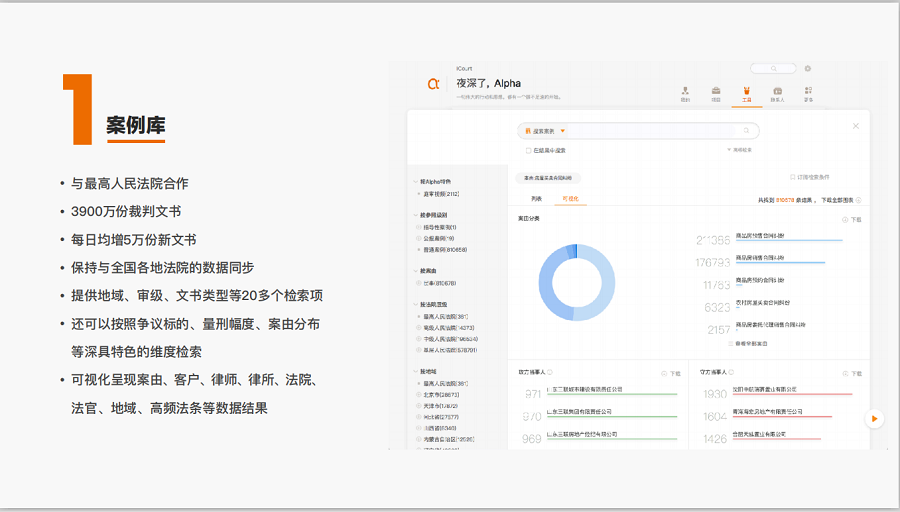
Task: Expand the 内蒙古自治区 region item
Action: [x=419, y=439]
